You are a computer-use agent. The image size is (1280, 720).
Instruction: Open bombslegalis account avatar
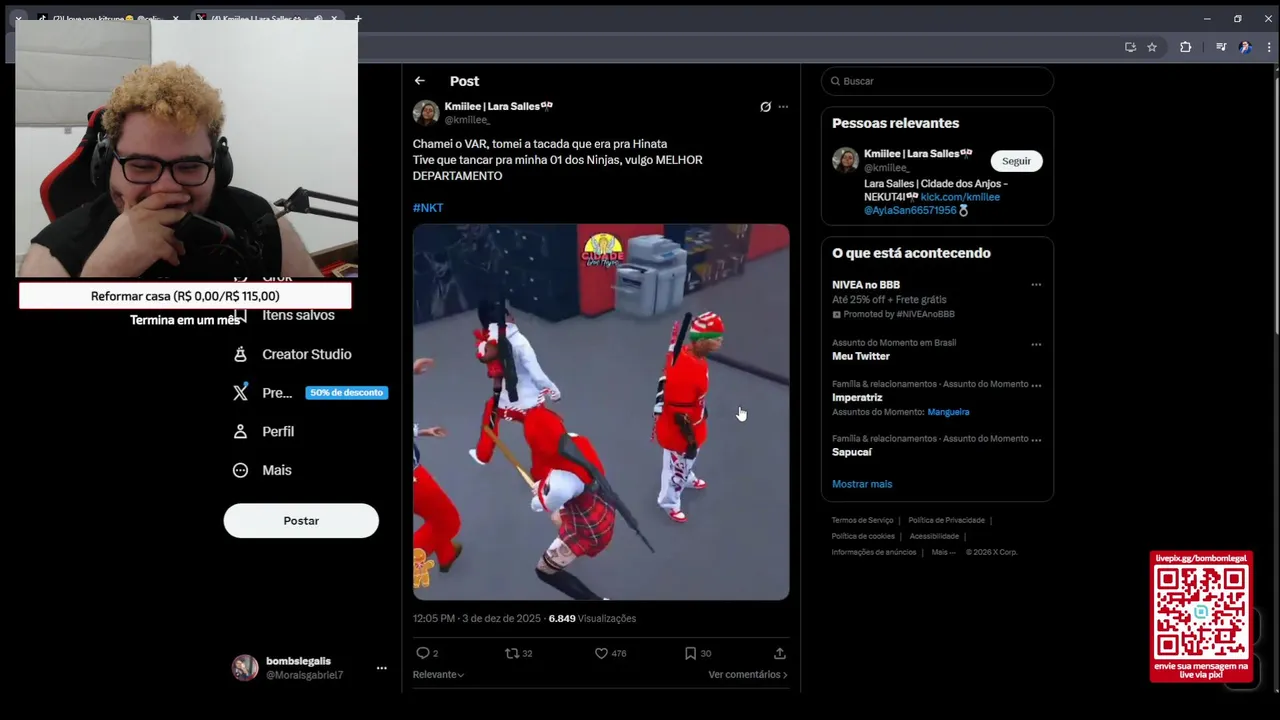coord(245,668)
